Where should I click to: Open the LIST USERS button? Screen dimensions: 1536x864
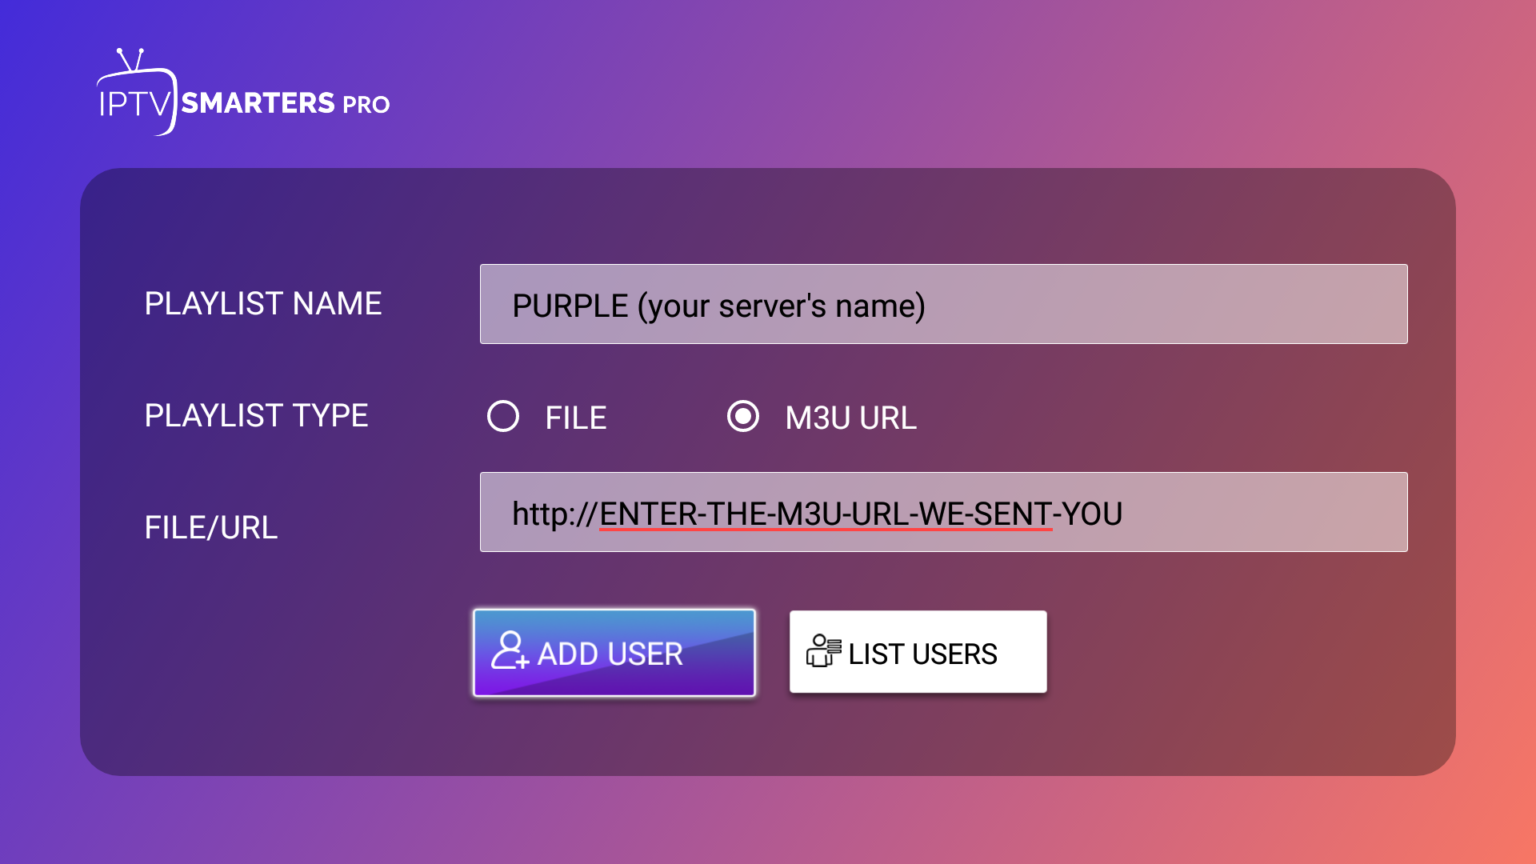click(x=918, y=652)
